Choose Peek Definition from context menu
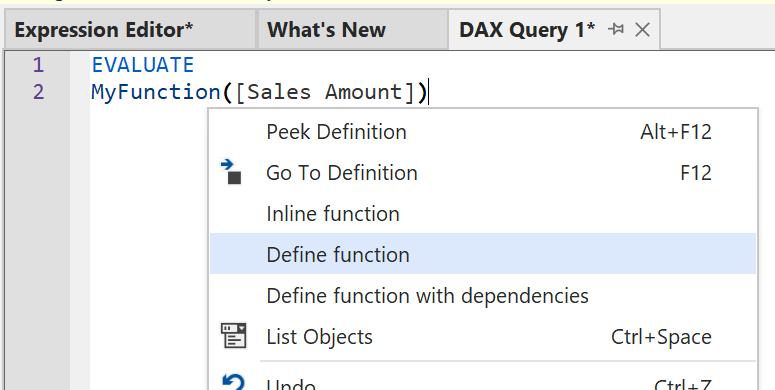 click(483, 132)
